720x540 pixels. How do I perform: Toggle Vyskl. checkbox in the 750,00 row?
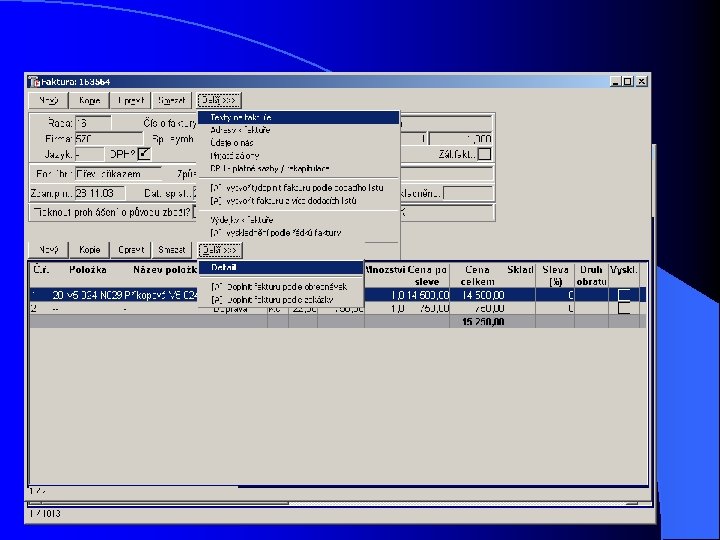point(624,308)
